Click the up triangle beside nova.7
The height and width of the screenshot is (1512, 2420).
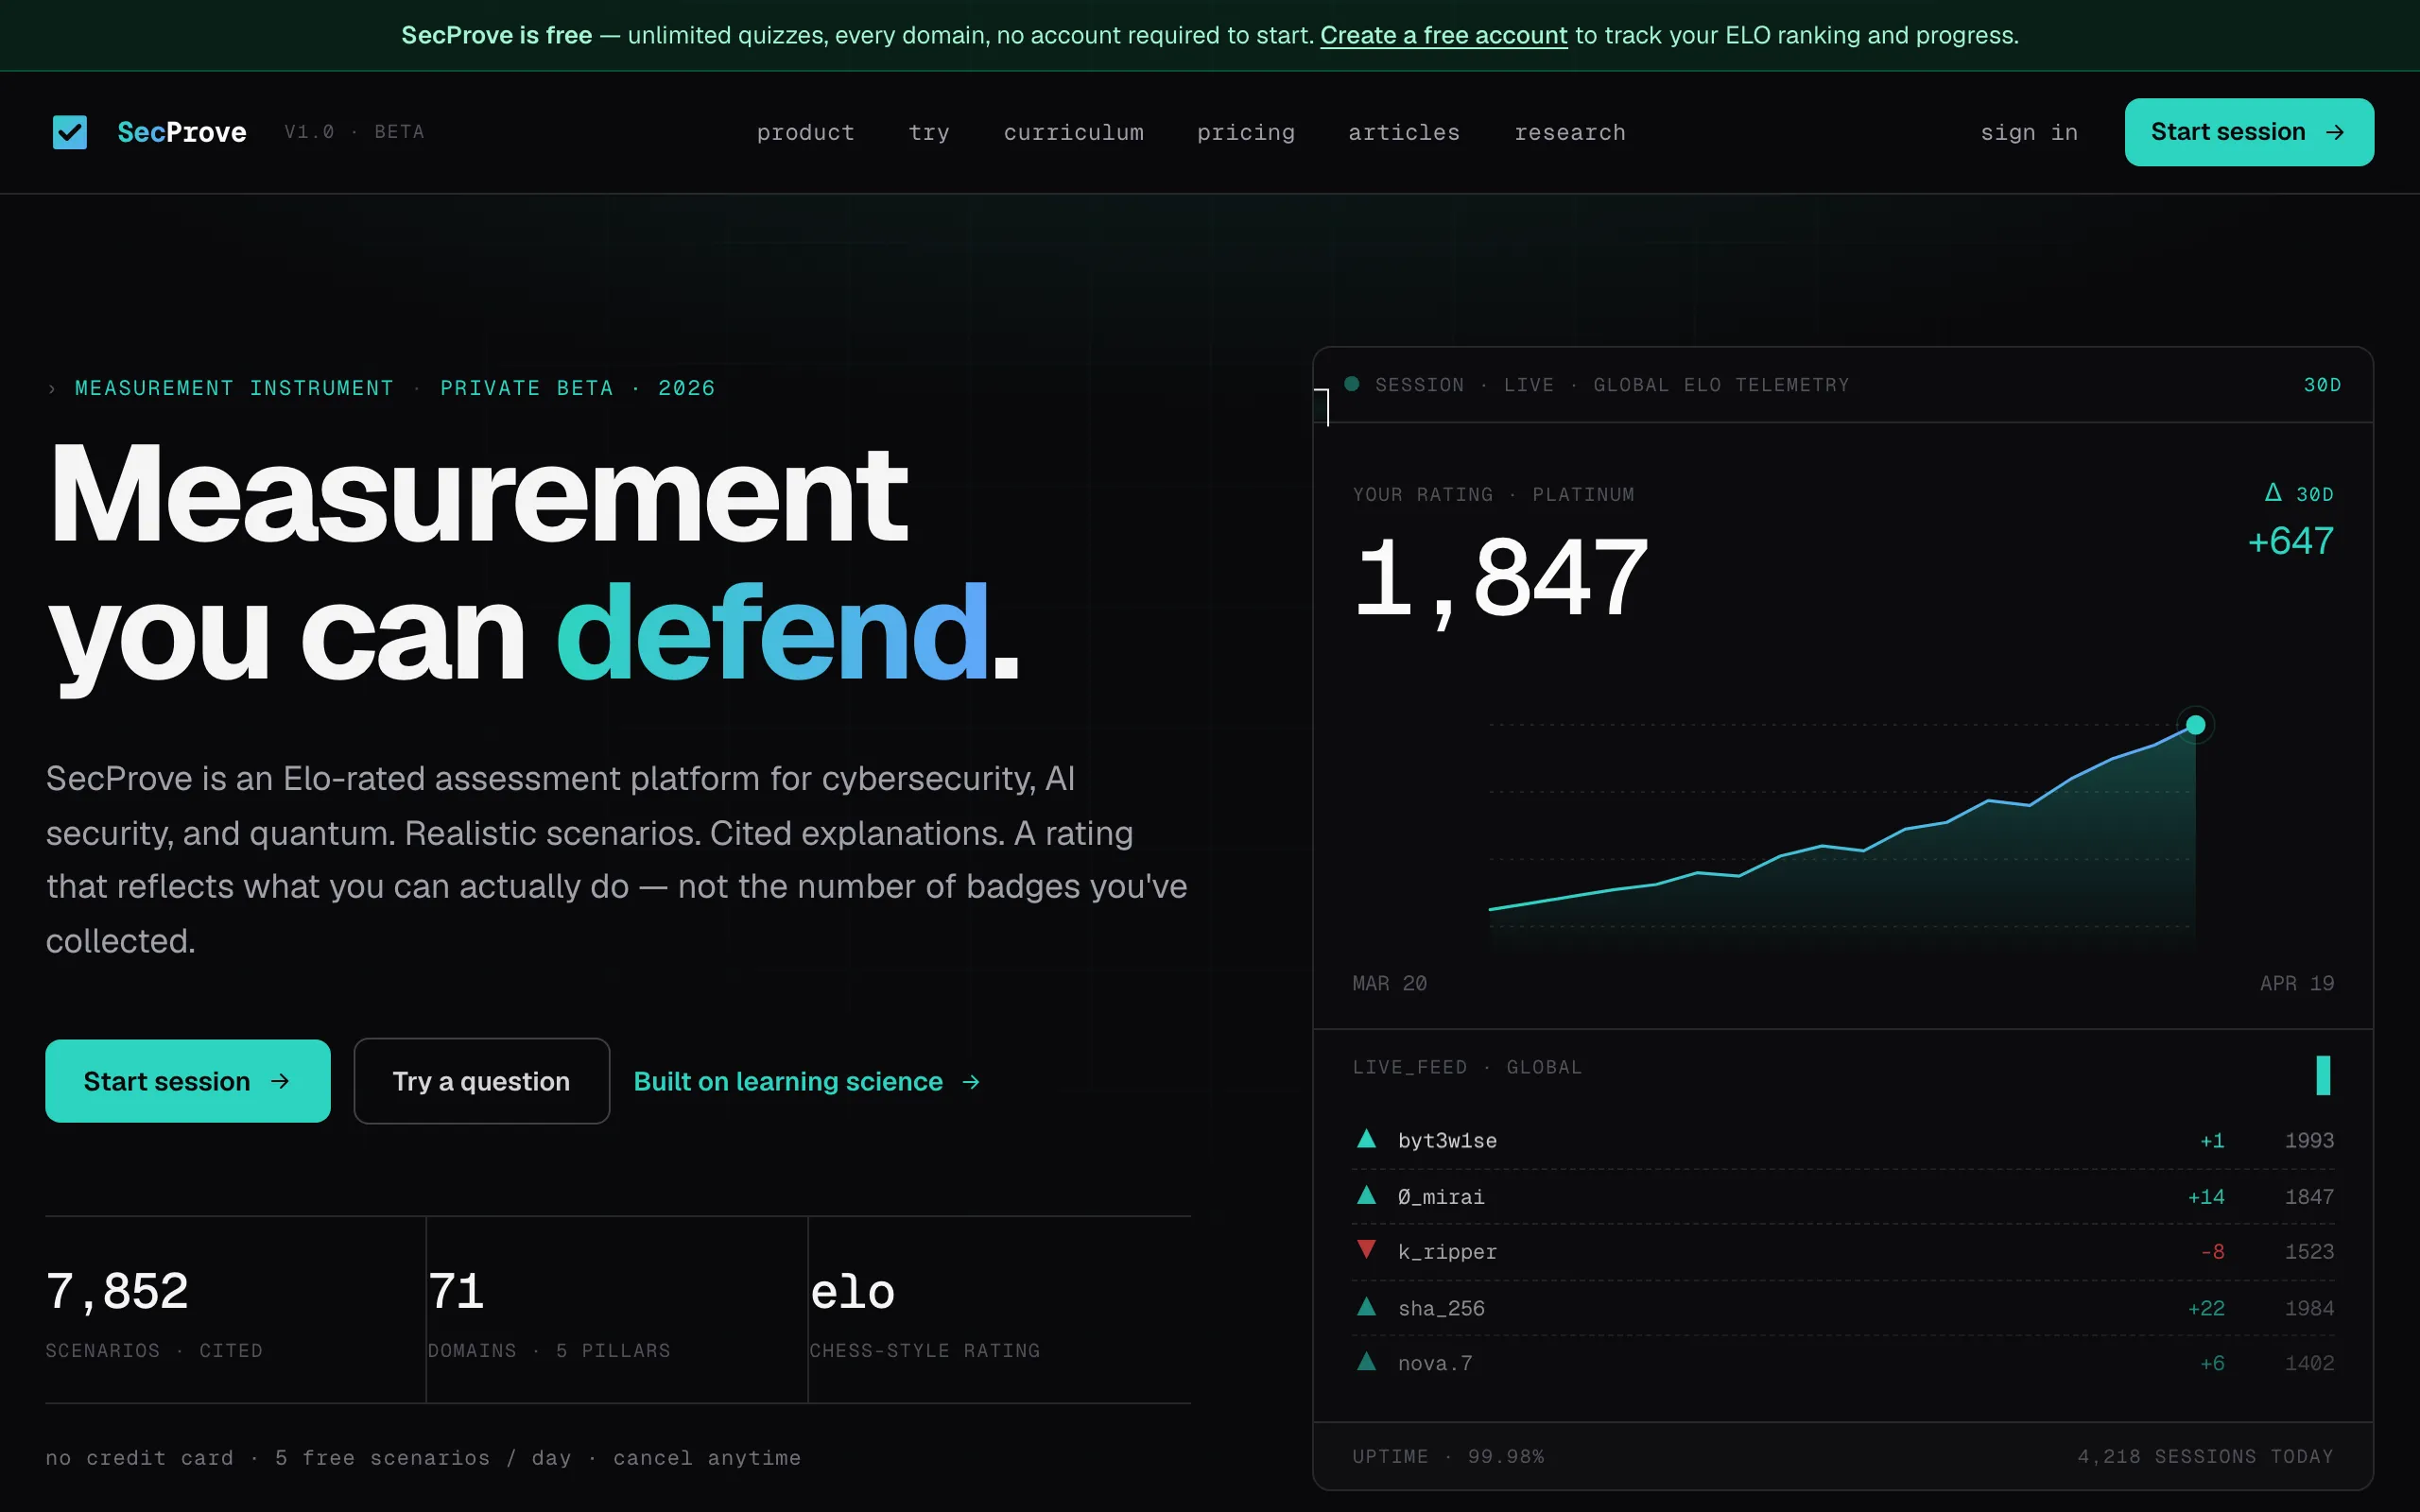click(1366, 1362)
